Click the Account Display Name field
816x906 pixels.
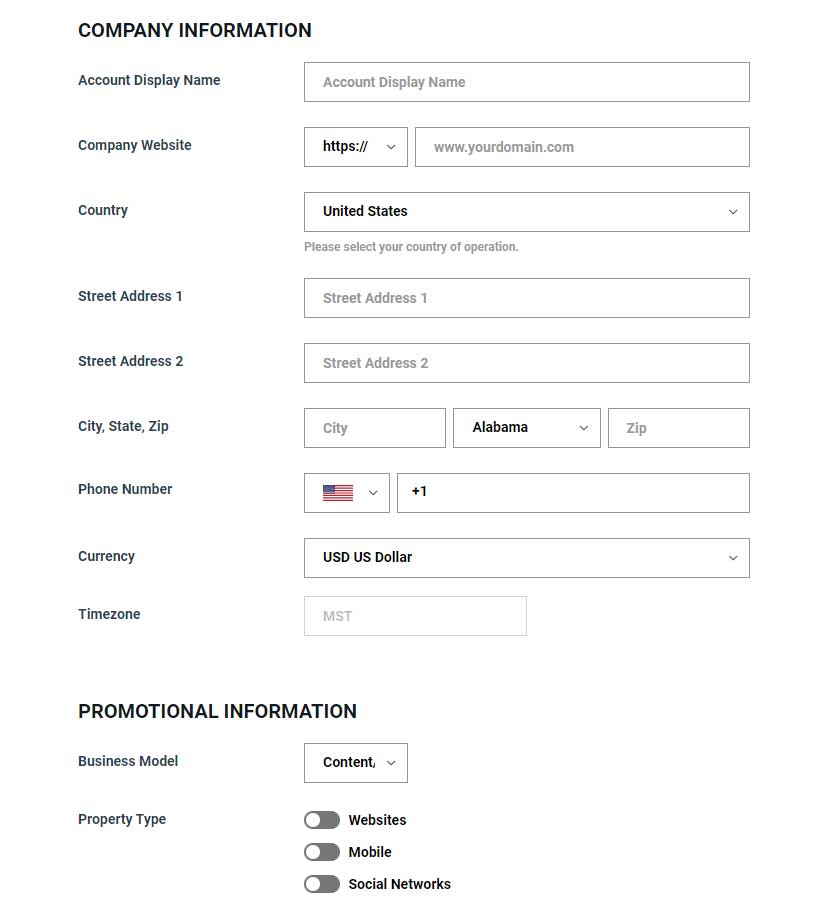[x=527, y=82]
